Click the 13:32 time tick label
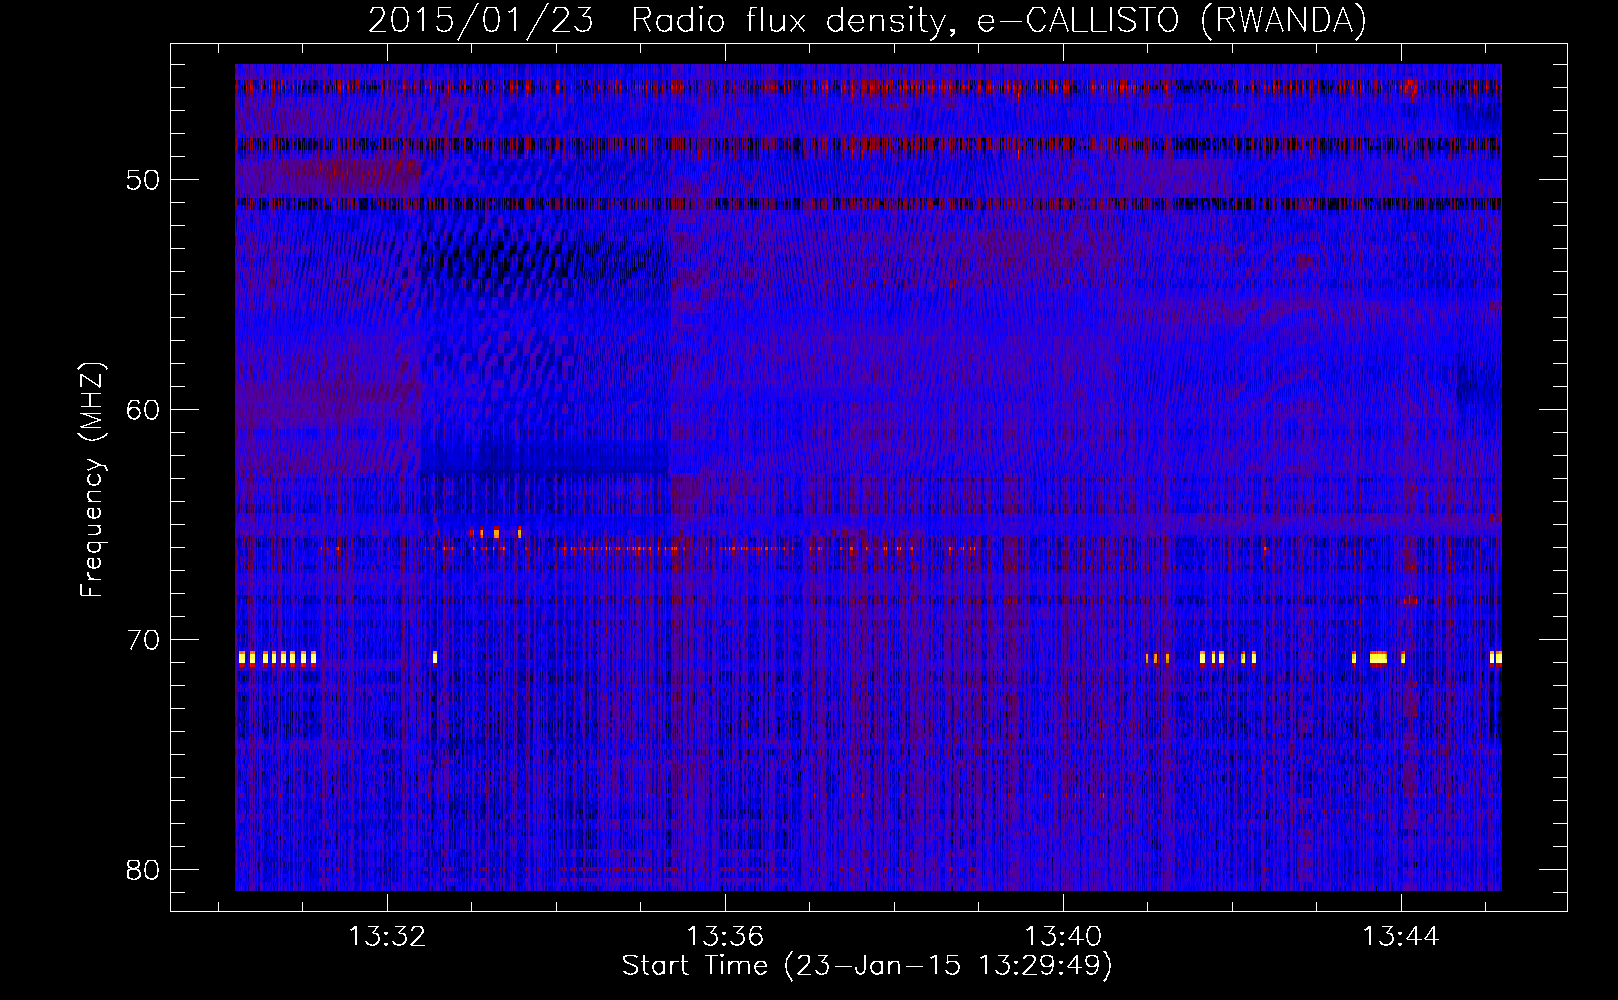1618x1000 pixels. (387, 936)
